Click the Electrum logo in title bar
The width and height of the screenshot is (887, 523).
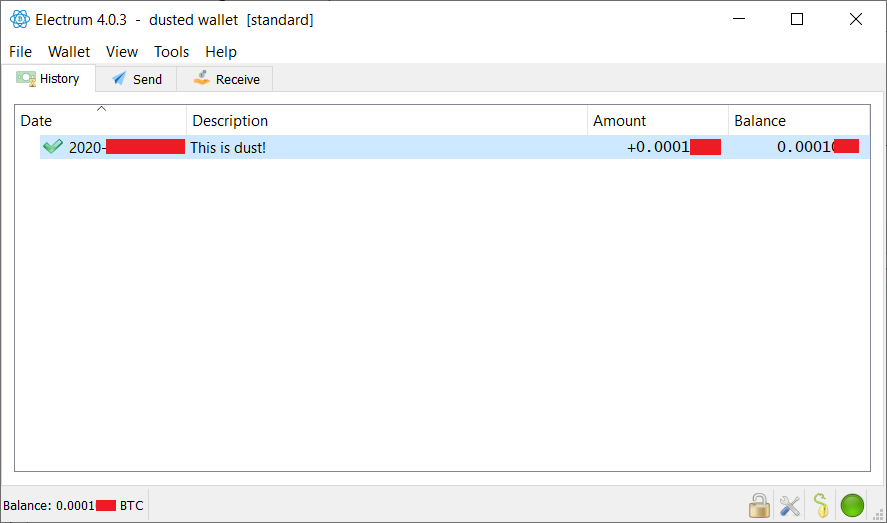click(20, 20)
